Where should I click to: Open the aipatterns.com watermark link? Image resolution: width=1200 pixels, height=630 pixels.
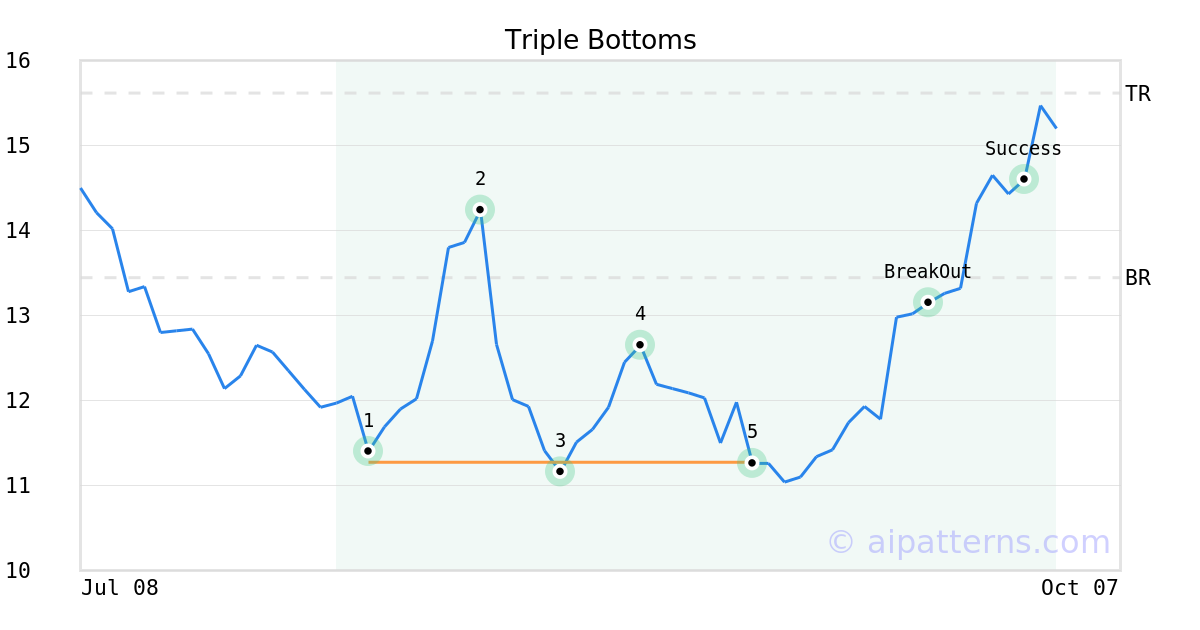(968, 542)
